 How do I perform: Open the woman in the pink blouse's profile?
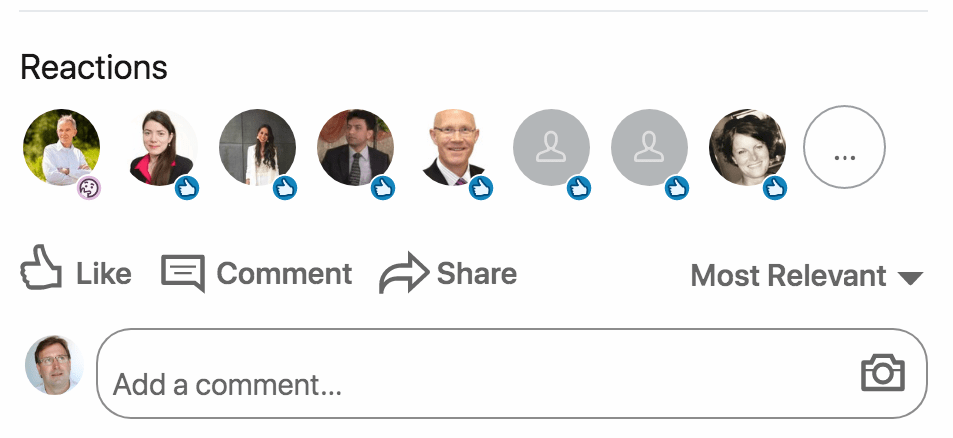pyautogui.click(x=162, y=147)
